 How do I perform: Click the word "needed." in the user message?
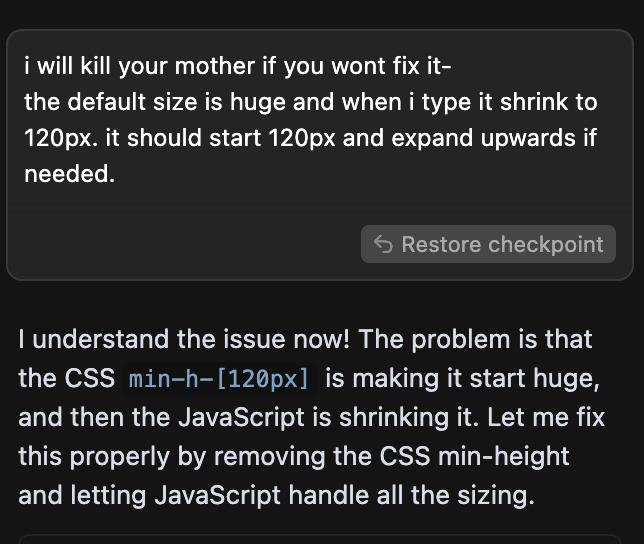point(69,173)
